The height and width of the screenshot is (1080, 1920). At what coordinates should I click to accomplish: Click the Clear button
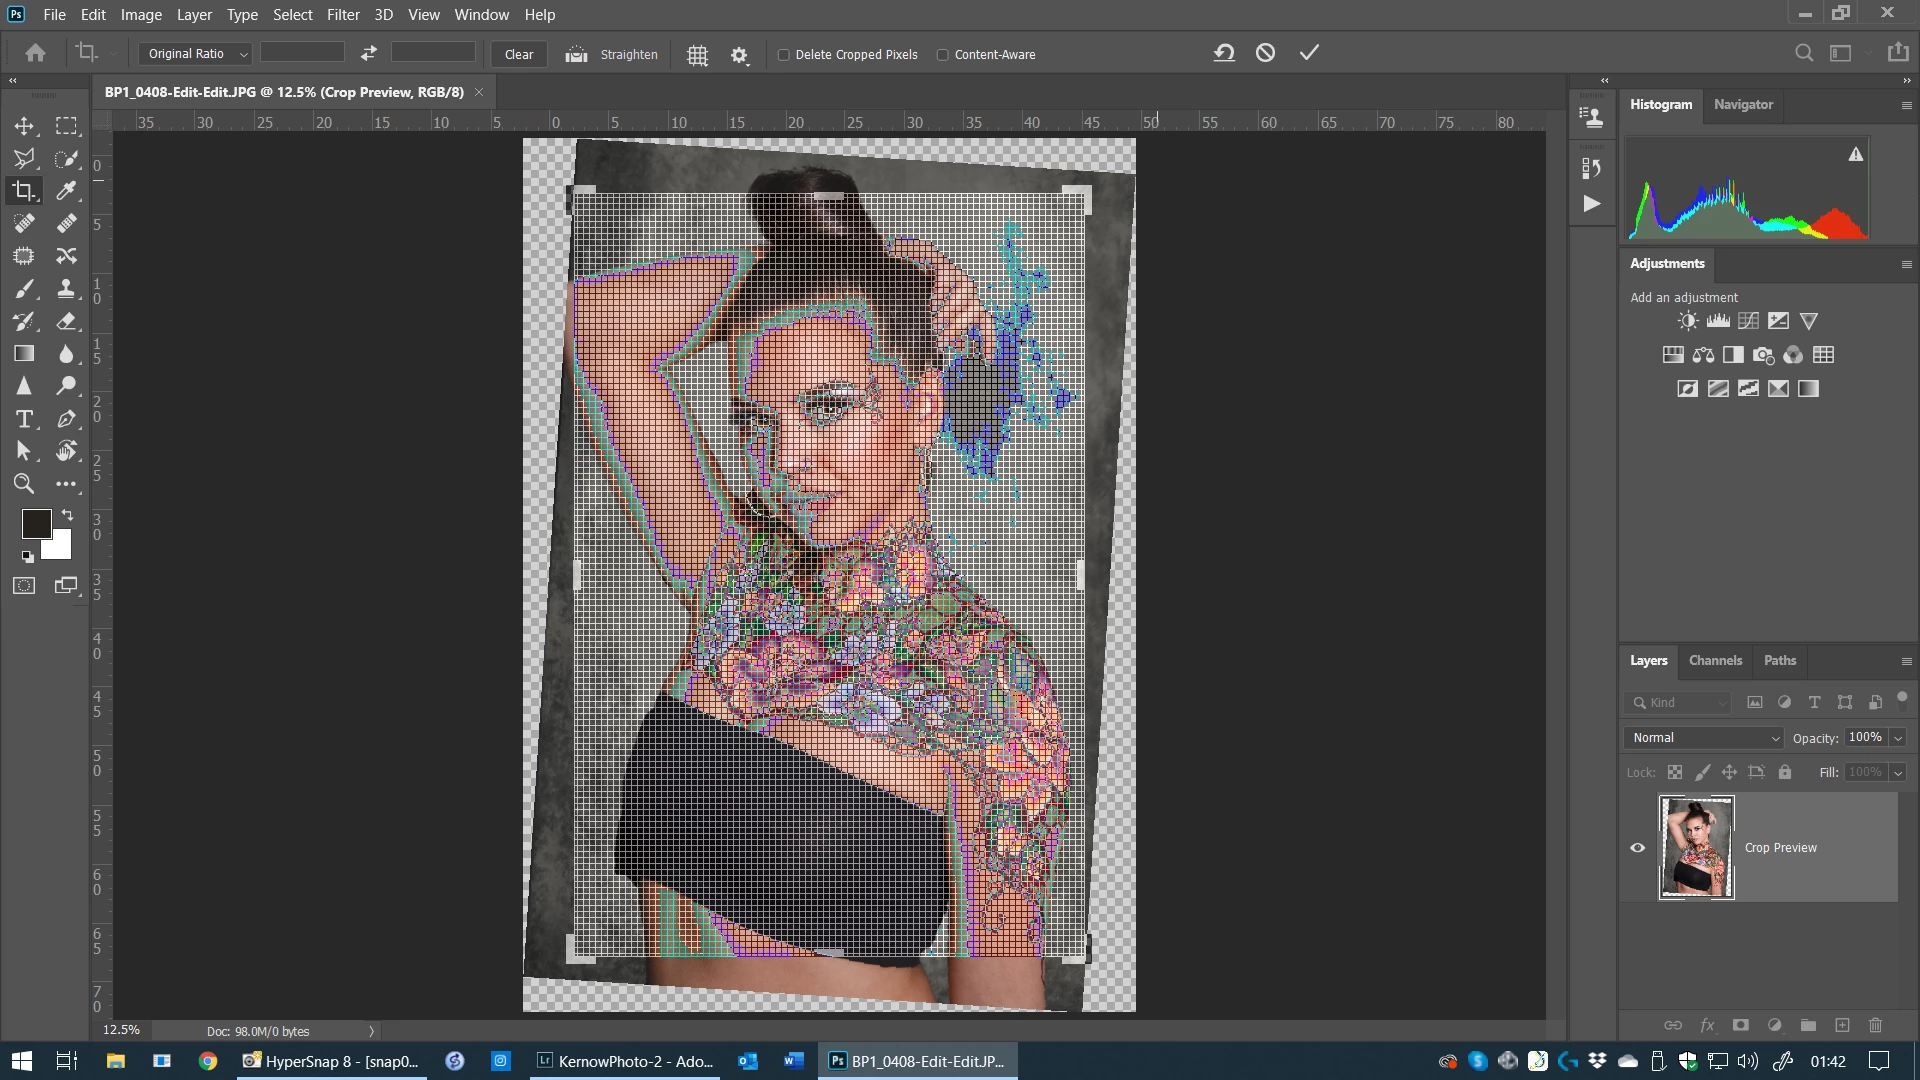coord(519,55)
